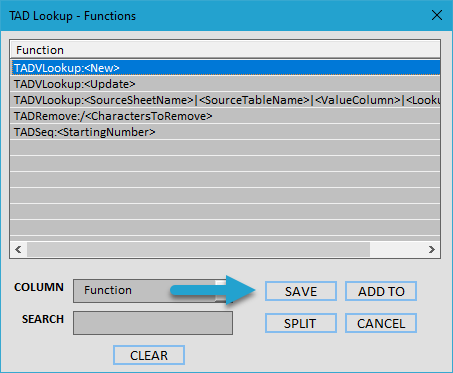
Task: Click the CLEAR button
Action: (x=149, y=355)
